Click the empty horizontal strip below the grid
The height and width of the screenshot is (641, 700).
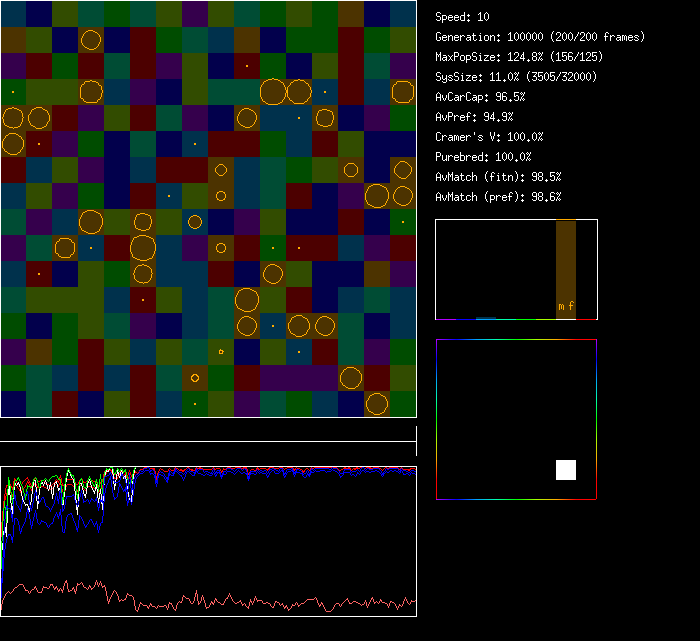(x=208, y=431)
